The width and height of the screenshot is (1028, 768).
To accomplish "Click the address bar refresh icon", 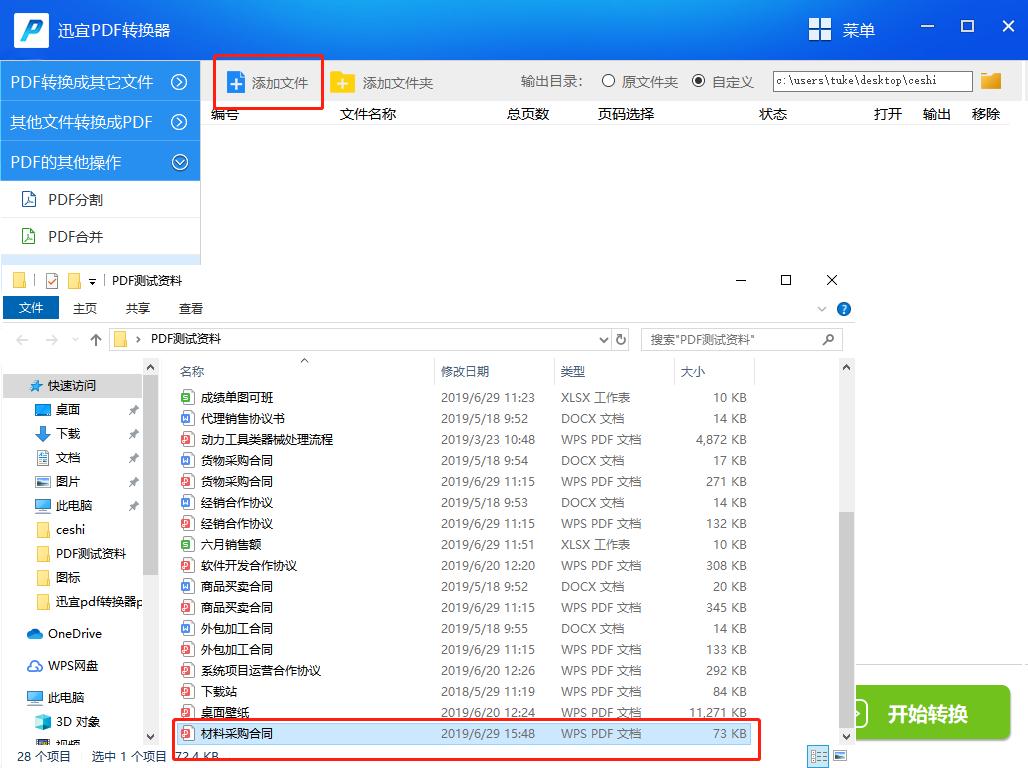I will pos(620,340).
